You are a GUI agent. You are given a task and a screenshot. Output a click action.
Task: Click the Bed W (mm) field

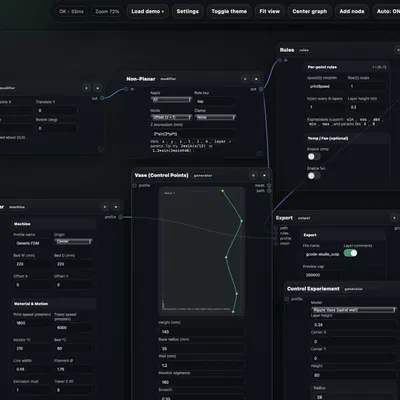click(32, 264)
